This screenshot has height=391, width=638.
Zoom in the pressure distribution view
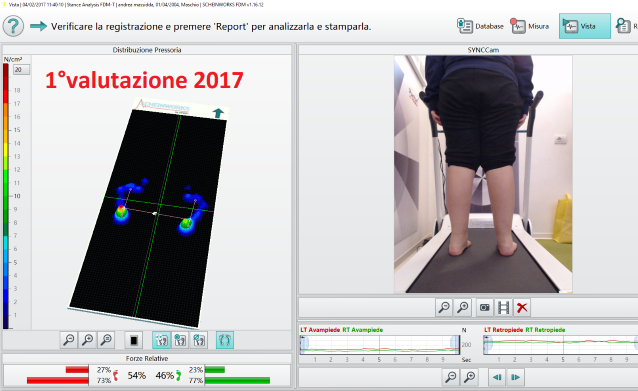(87, 340)
